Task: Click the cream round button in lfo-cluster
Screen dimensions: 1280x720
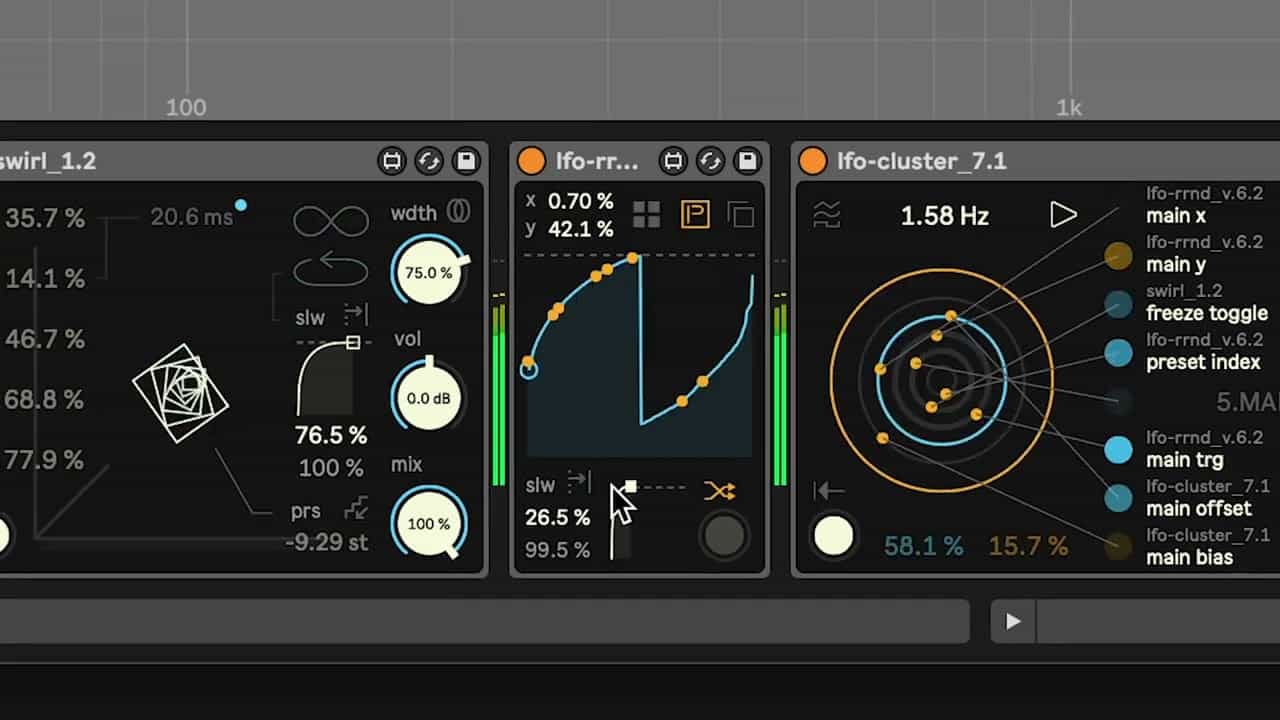Action: pos(833,536)
